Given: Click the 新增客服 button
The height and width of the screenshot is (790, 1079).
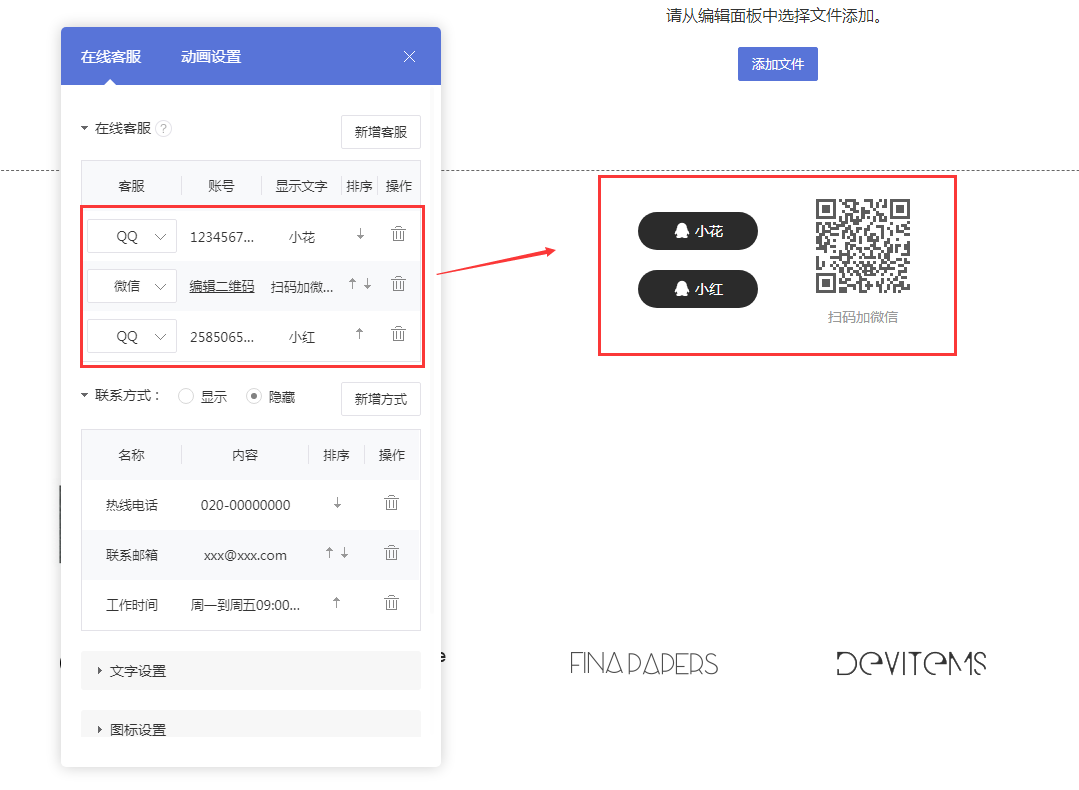Looking at the screenshot, I should 381,131.
